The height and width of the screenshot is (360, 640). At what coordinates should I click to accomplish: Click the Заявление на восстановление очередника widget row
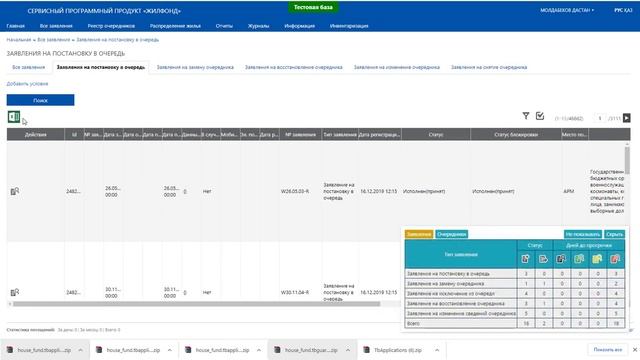coord(514,303)
